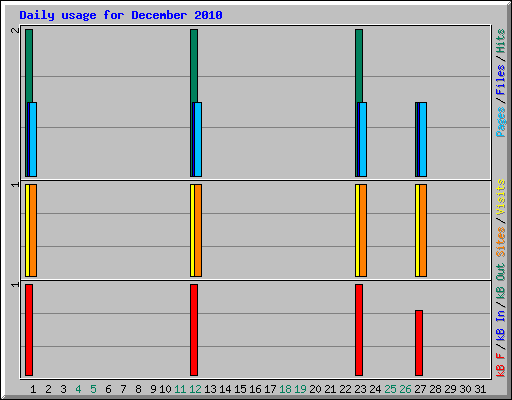Click the red kB F bar on day 12
Viewport: 512px width, 400px height.
point(194,330)
